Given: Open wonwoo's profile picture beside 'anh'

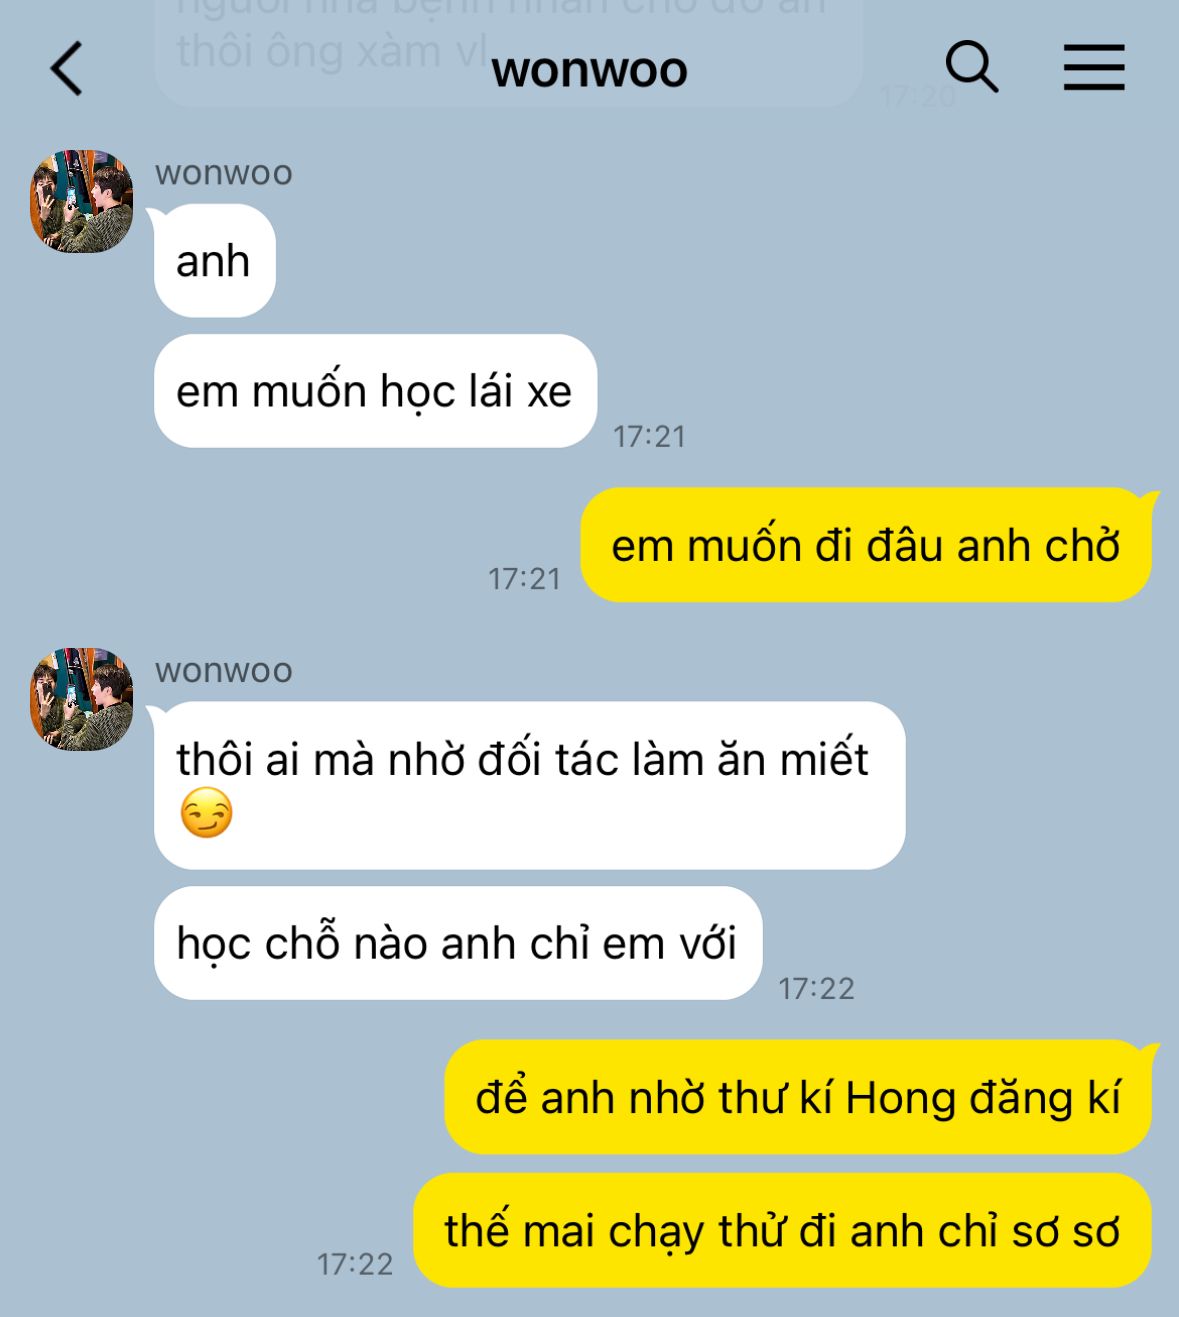Looking at the screenshot, I should pos(81,201).
